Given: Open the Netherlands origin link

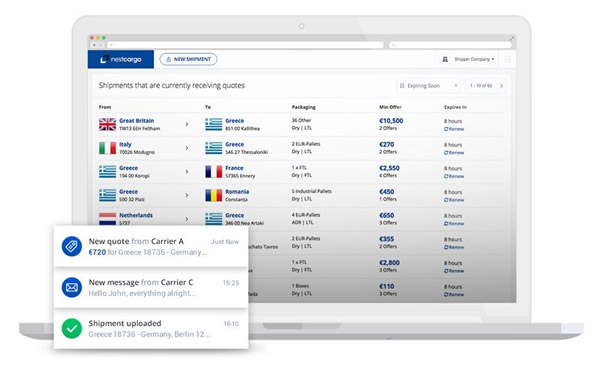Looking at the screenshot, I should (136, 215).
